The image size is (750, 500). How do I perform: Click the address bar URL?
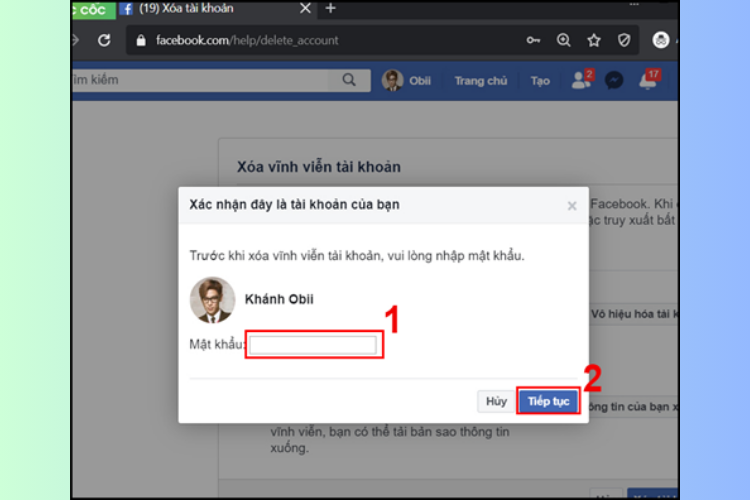click(x=247, y=40)
